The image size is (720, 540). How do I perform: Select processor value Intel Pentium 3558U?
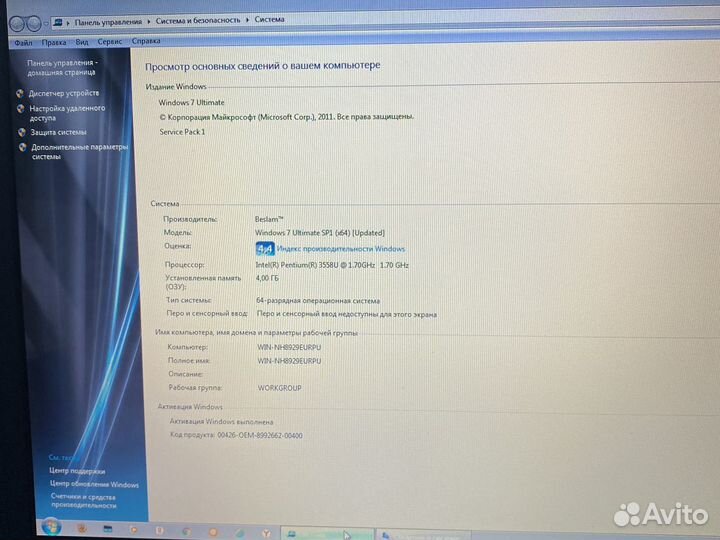tap(332, 265)
